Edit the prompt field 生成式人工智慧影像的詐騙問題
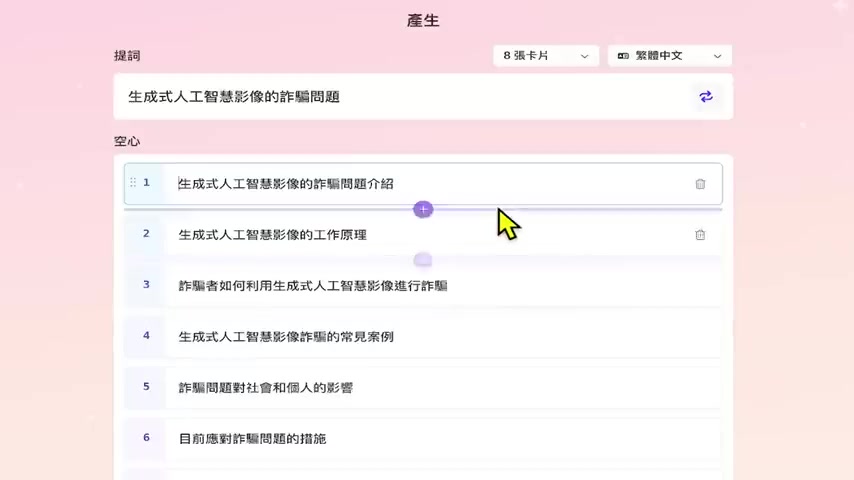The width and height of the screenshot is (854, 480). tap(423, 97)
